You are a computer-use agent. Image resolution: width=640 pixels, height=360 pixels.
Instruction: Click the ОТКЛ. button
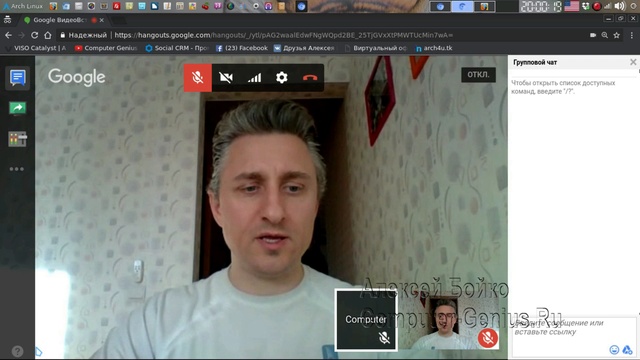478,75
